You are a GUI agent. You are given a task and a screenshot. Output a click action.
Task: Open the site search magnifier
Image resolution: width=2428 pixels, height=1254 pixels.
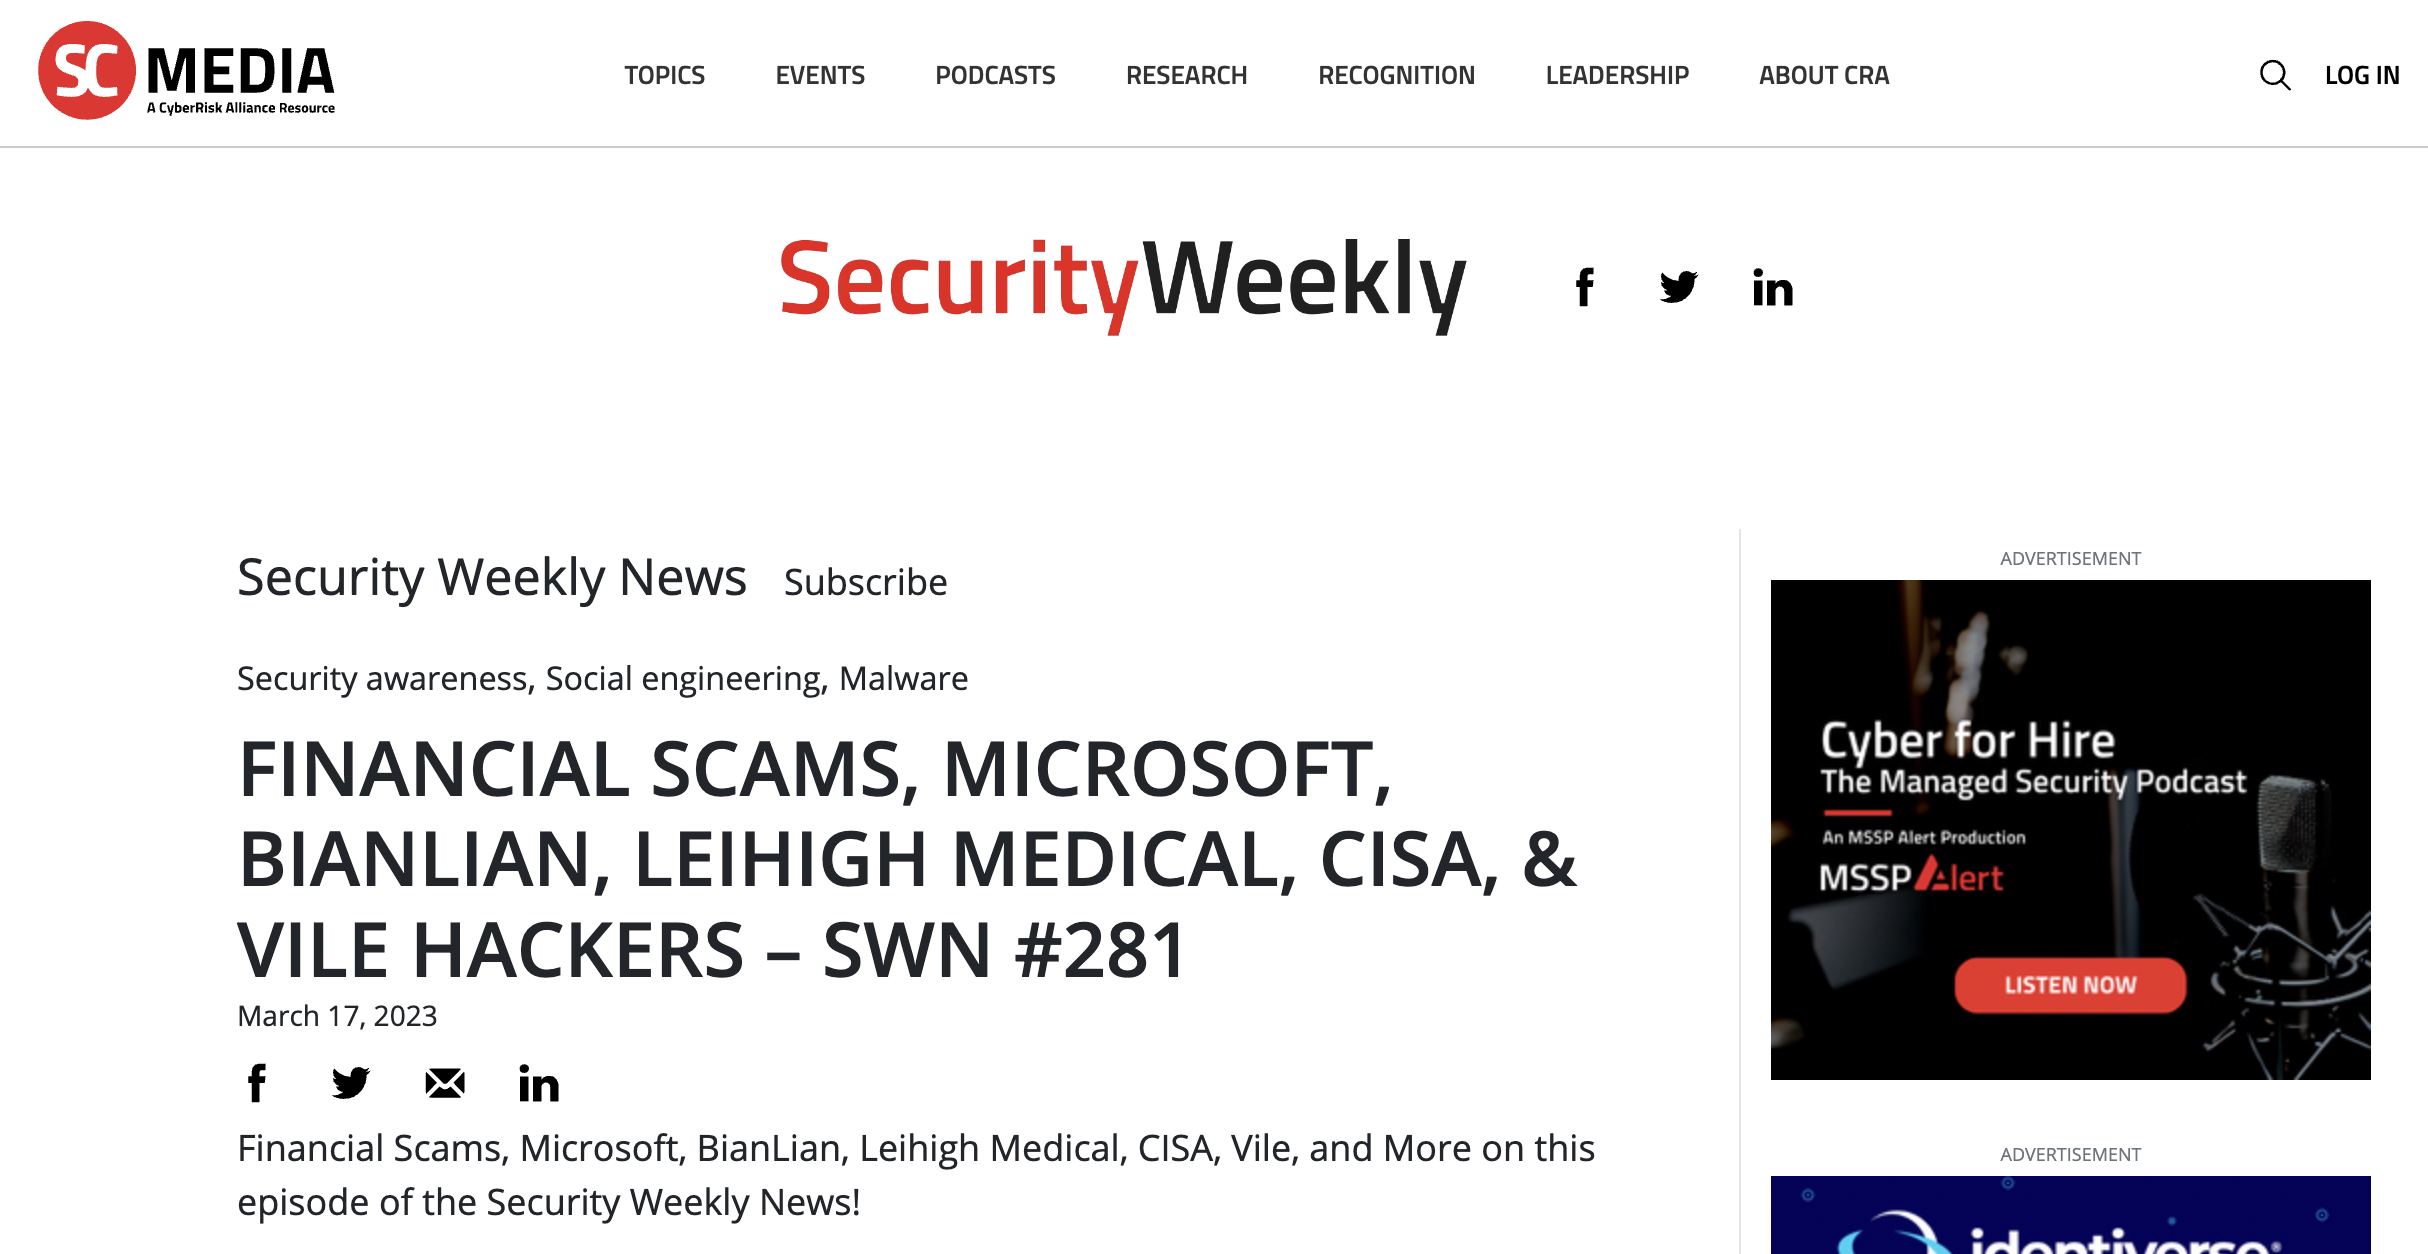coord(2274,75)
